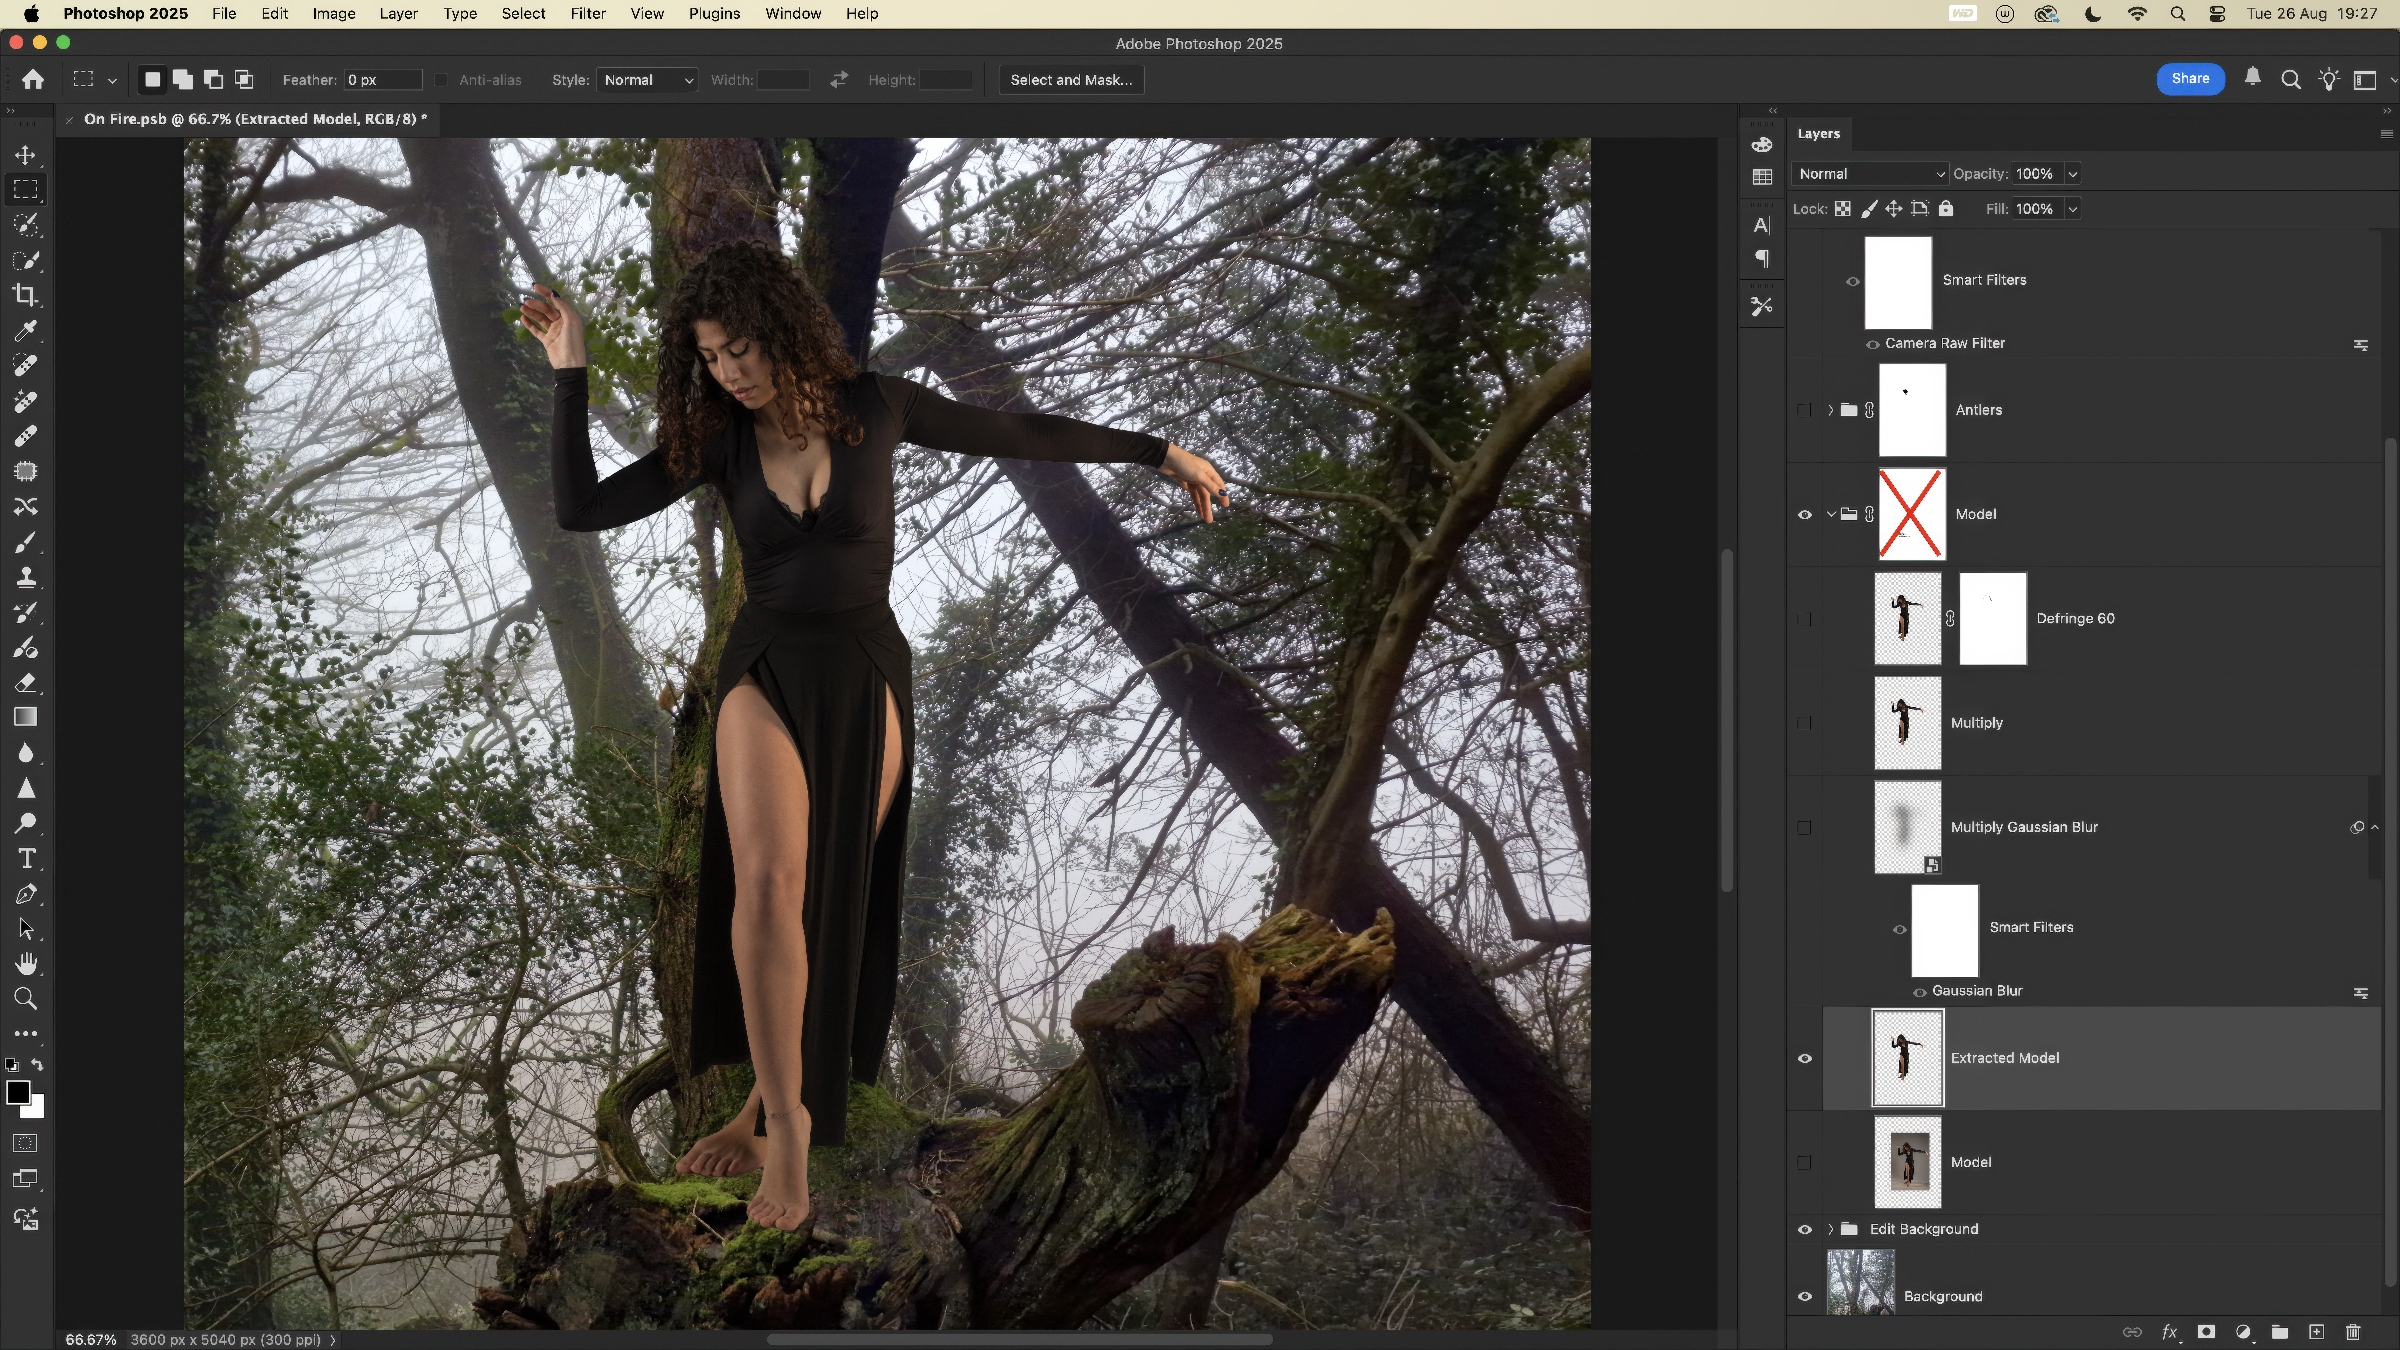2400x1350 pixels.
Task: Click the blue Share button
Action: coord(2190,79)
